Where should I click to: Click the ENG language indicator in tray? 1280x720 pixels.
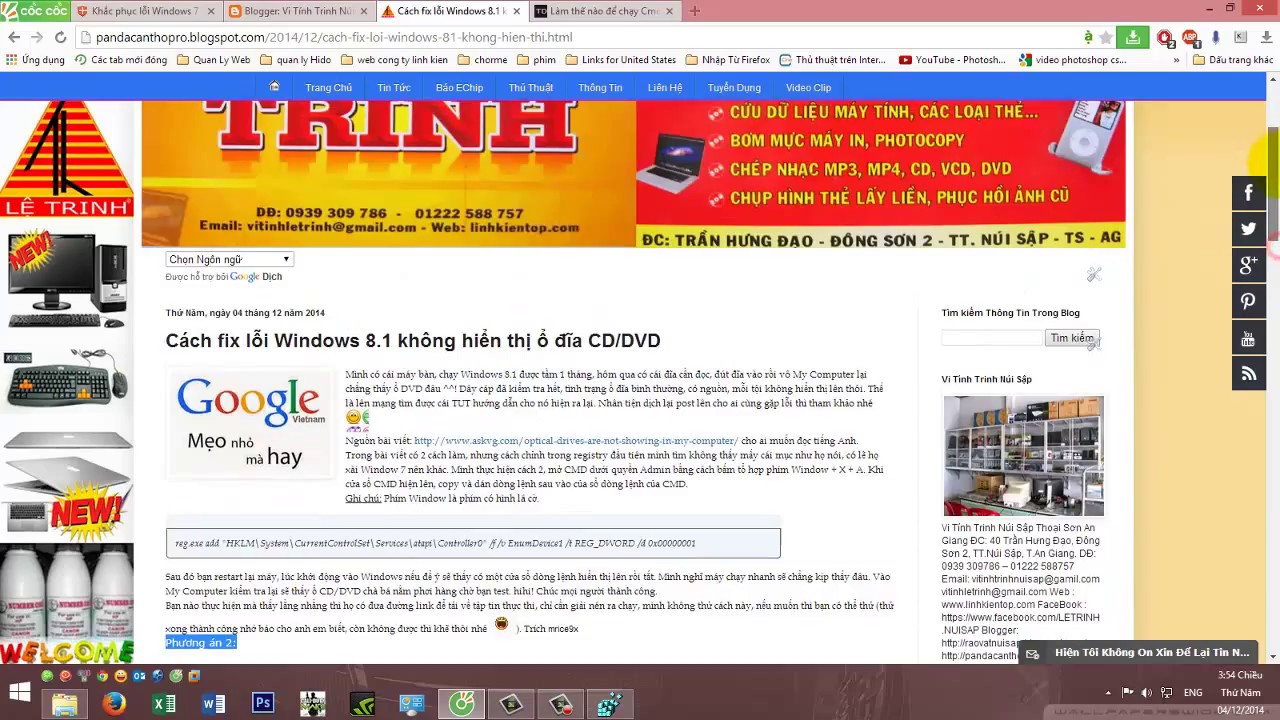tap(1193, 692)
